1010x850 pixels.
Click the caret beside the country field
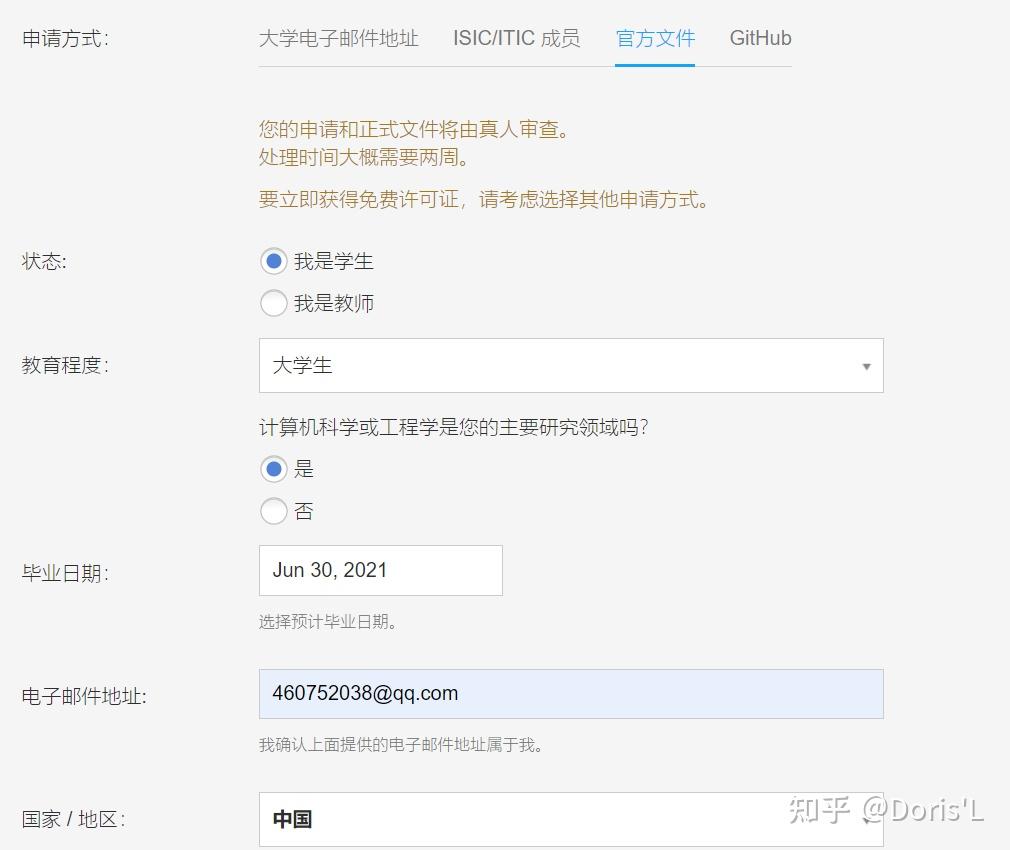(x=866, y=820)
